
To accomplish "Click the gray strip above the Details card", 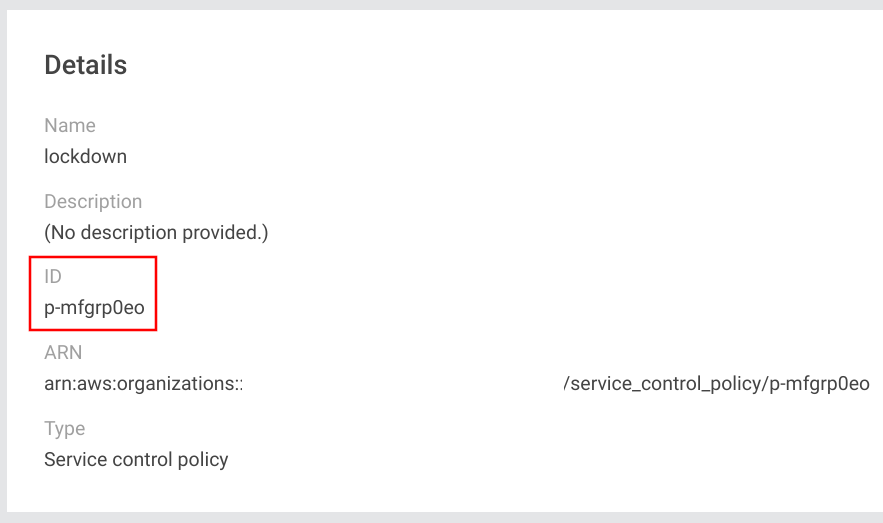I will (440, 5).
